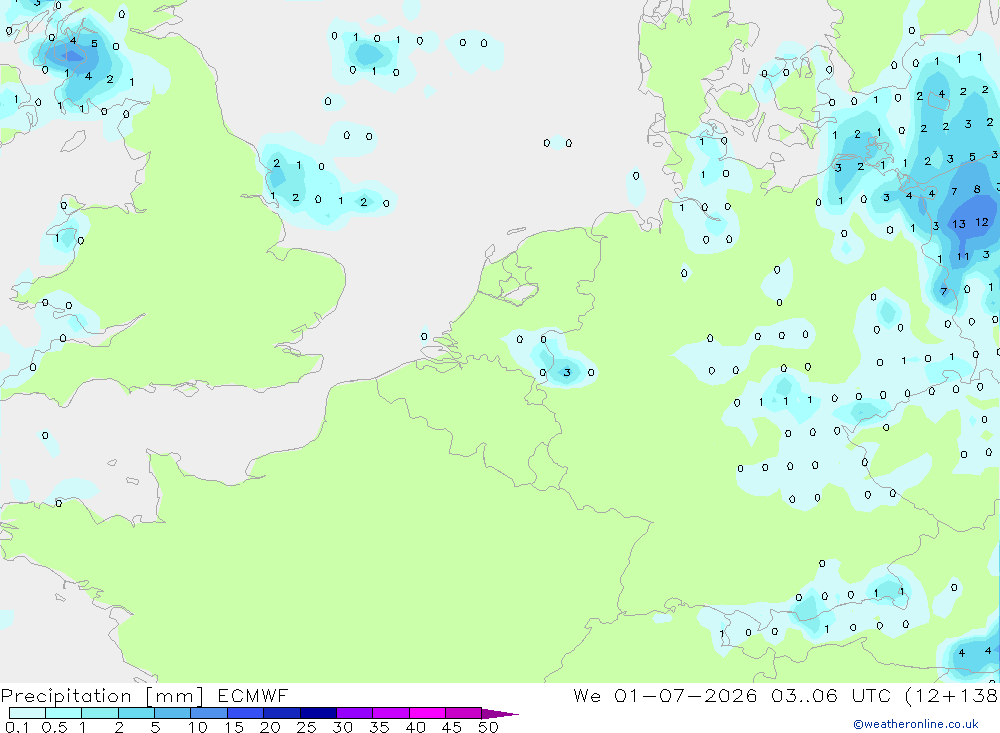Pick the 10–15 mm legend color swatch
1000x733 pixels.
(x=209, y=713)
